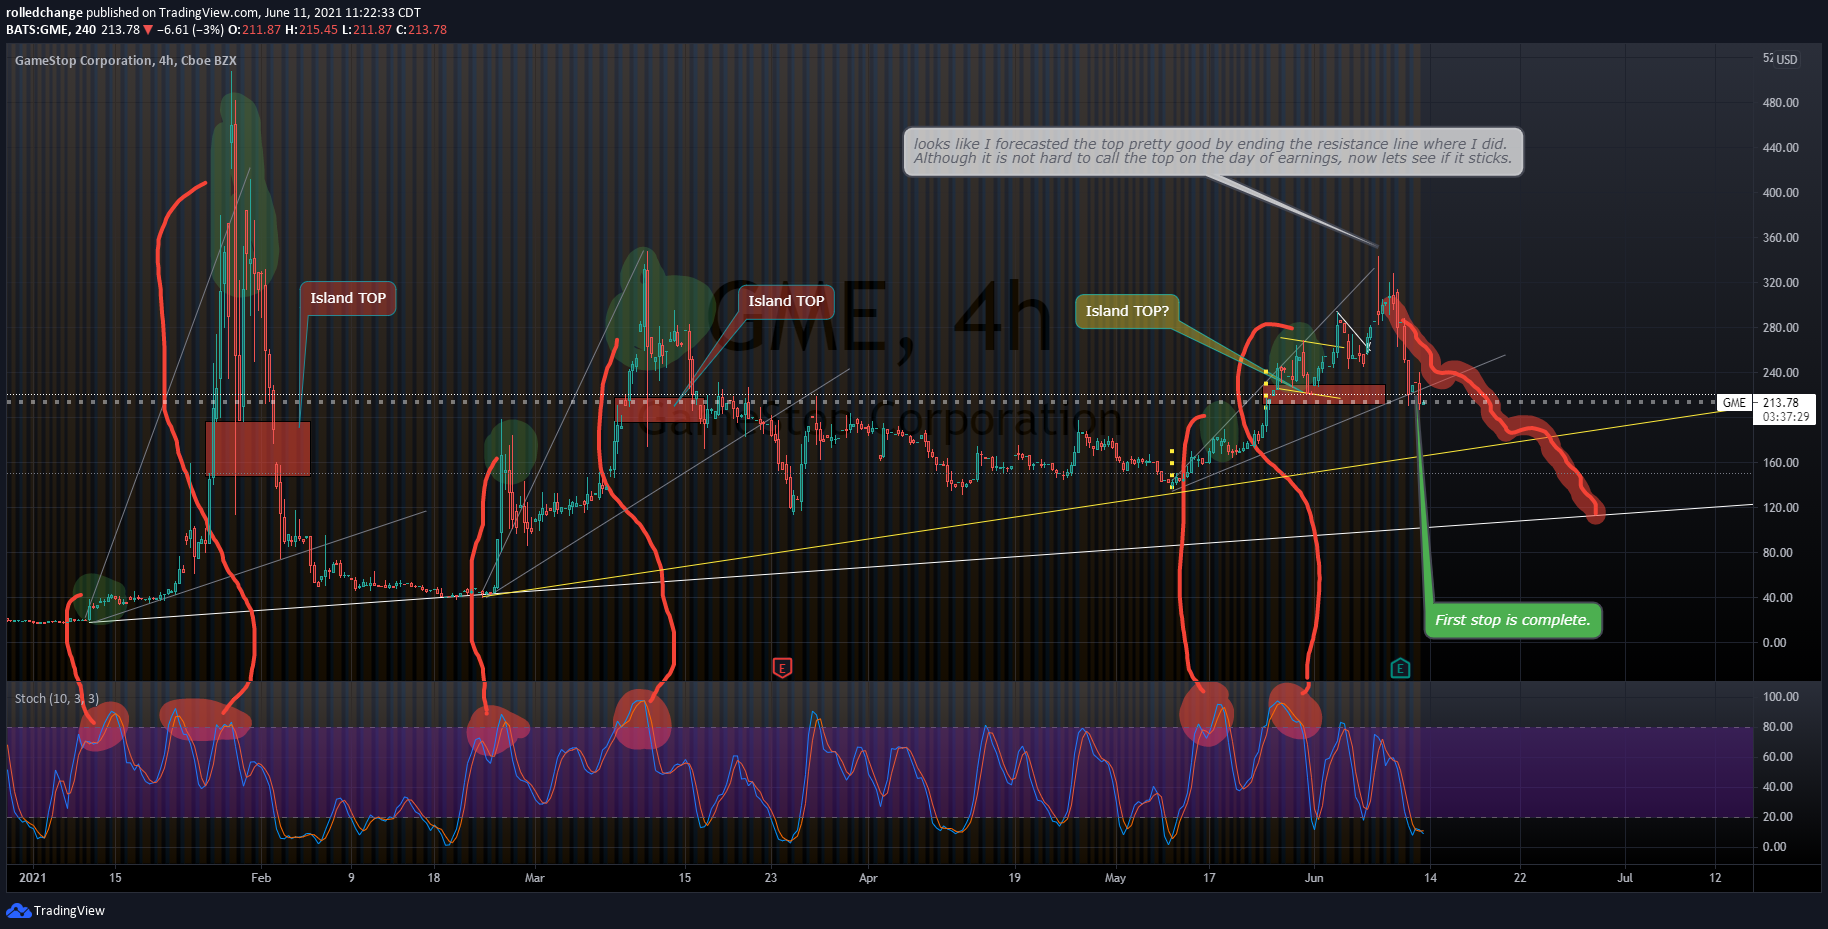The width and height of the screenshot is (1828, 929).
Task: Click the 'GameStop Corporation, 4h, Cboe BZX' title
Action: point(126,60)
